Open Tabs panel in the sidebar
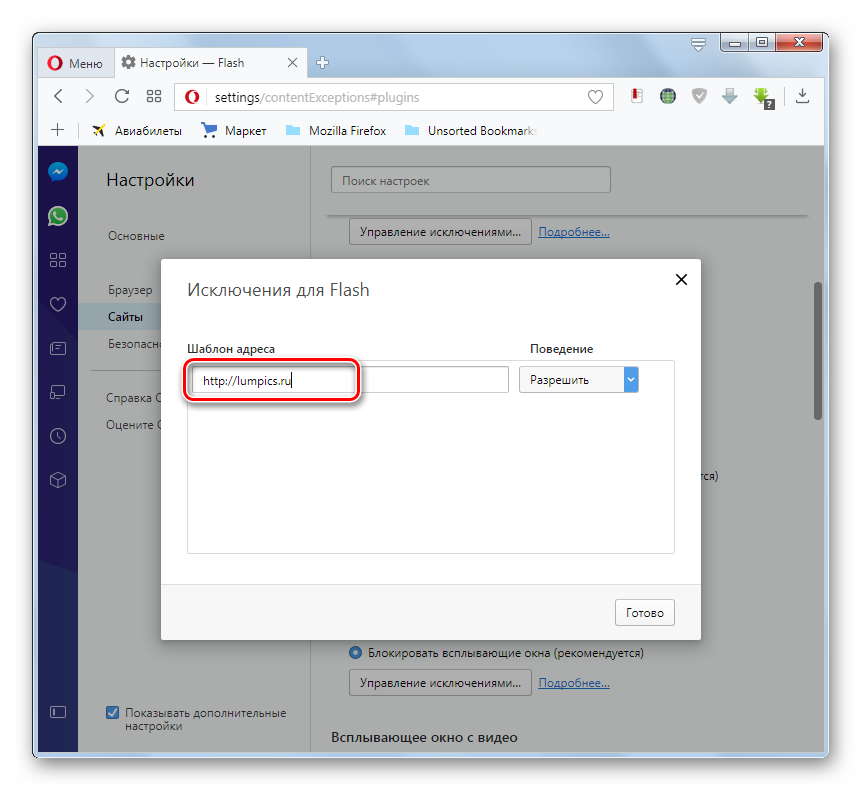The height and width of the screenshot is (791, 862). pyautogui.click(x=58, y=392)
